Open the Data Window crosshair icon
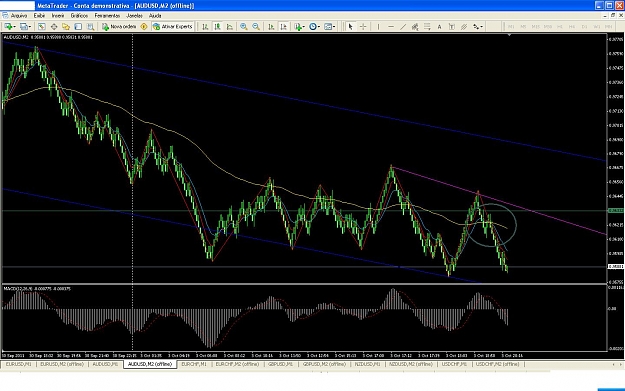Screen dimensions: 625x391 [54, 26]
